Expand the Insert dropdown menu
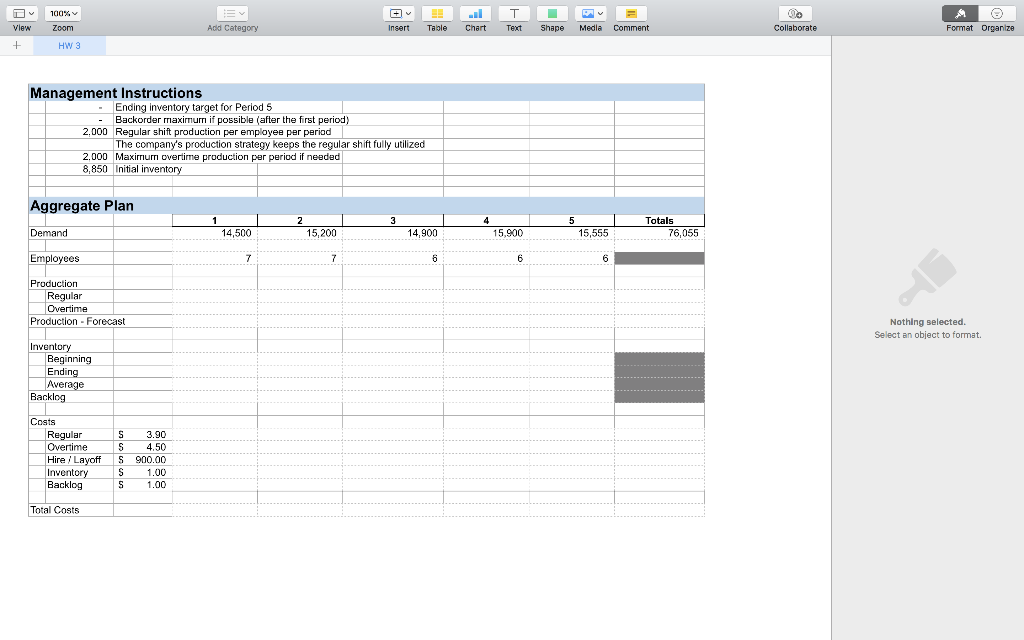Screen dimensions: 1024x640 click(399, 13)
